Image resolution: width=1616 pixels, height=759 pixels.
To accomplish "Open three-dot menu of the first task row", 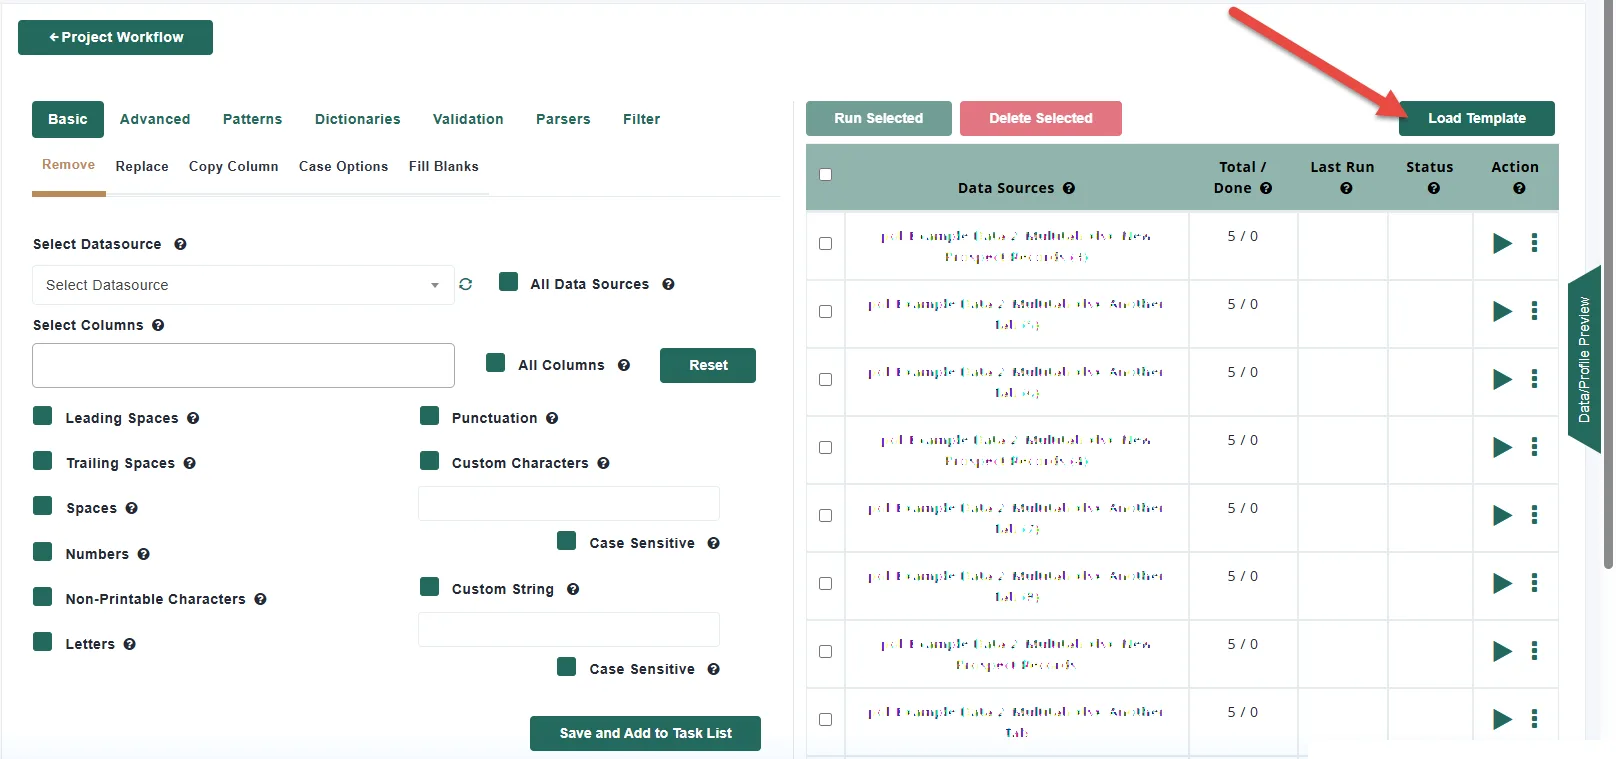I will (1534, 243).
